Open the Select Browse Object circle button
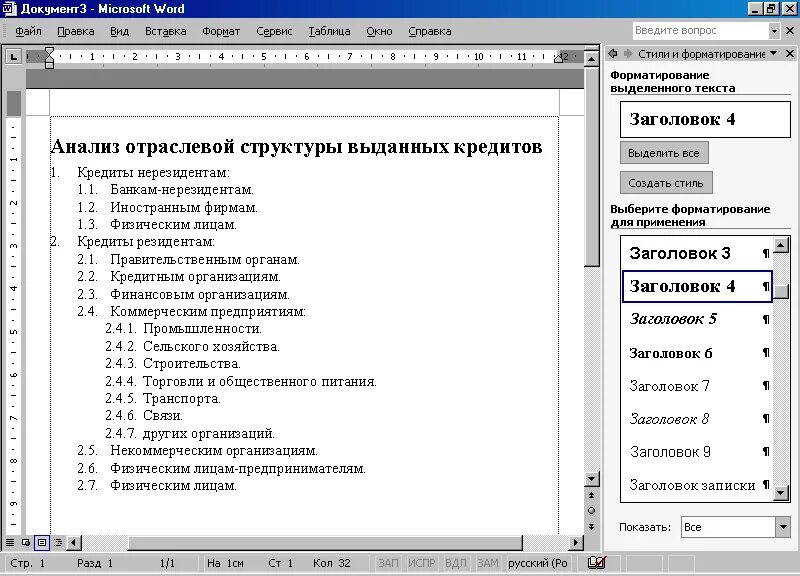 click(591, 510)
